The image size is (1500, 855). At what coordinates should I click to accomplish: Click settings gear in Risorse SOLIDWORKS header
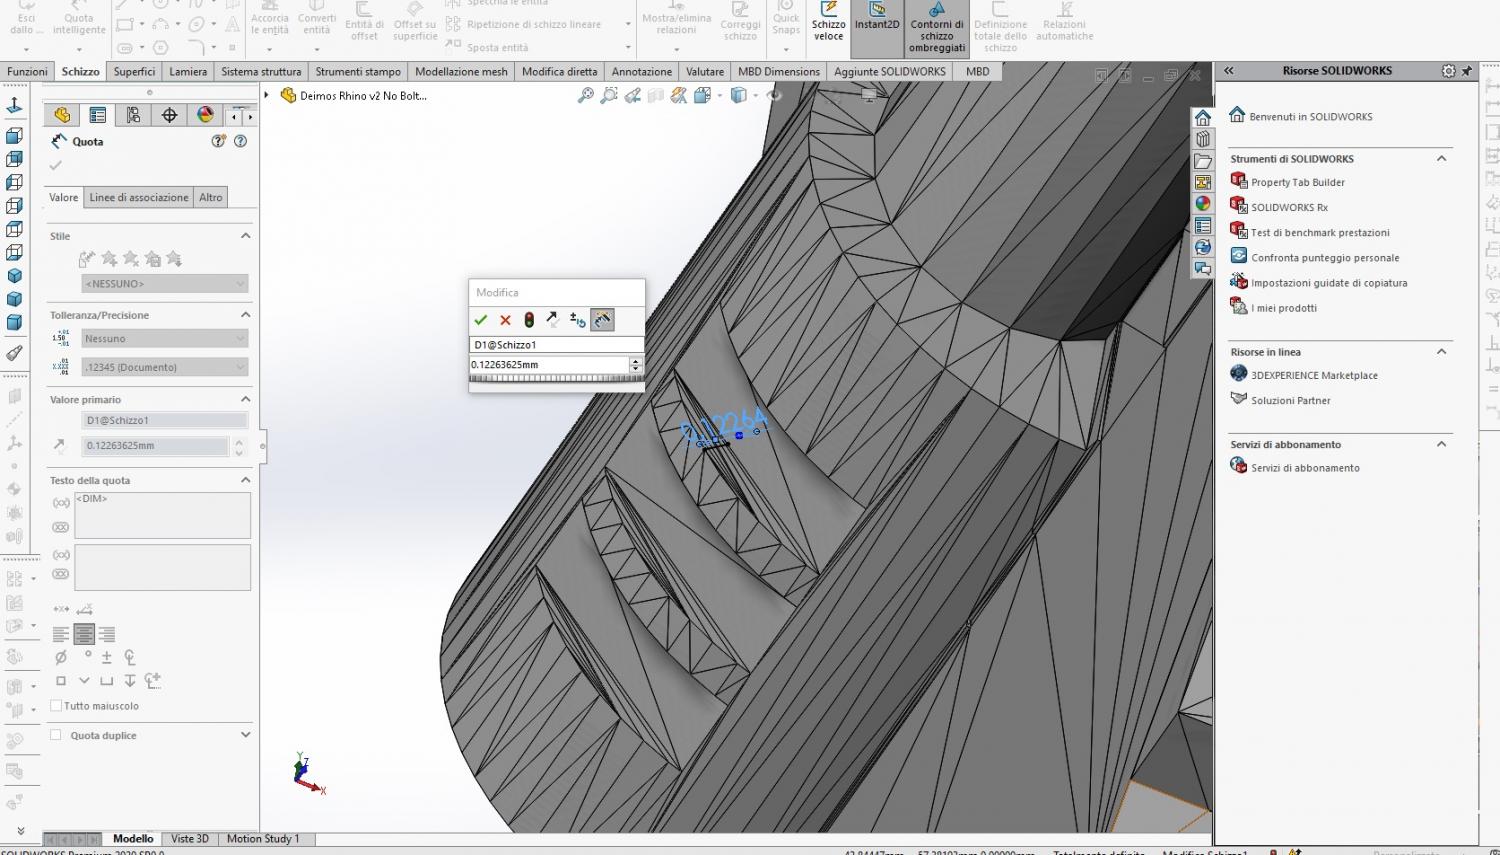pyautogui.click(x=1448, y=71)
